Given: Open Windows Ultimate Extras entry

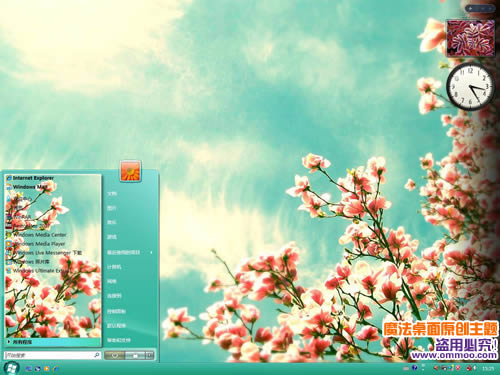Looking at the screenshot, I should pyautogui.click(x=38, y=271).
